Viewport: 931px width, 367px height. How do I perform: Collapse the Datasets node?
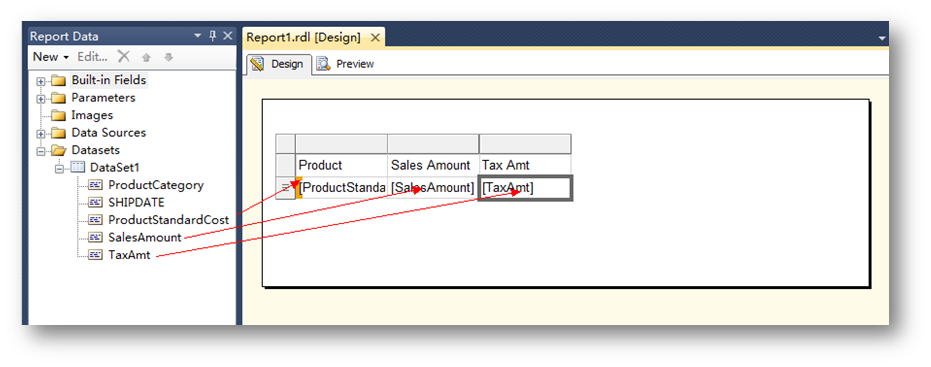coord(40,151)
